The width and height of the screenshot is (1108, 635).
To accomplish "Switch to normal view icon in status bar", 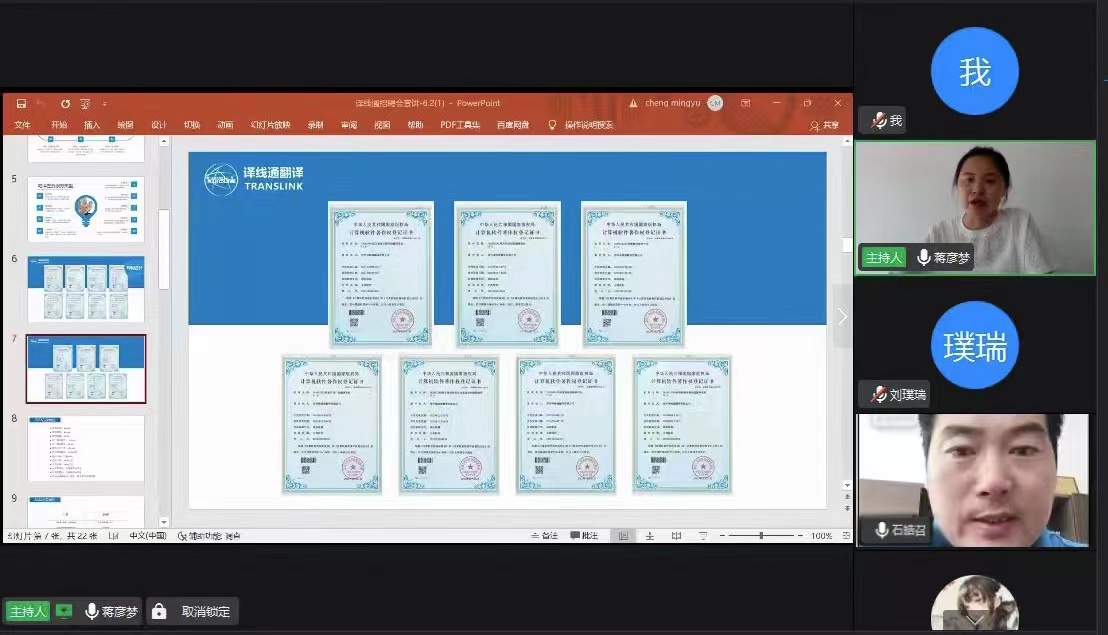I will click(622, 536).
